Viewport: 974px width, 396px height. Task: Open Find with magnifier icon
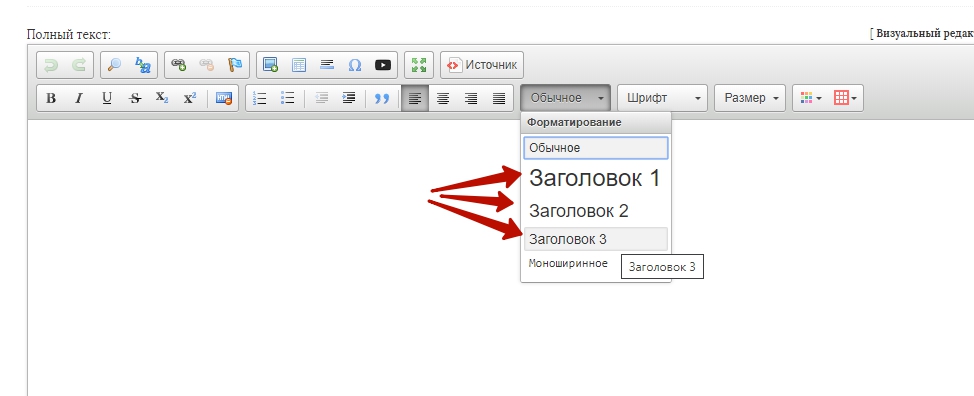115,65
